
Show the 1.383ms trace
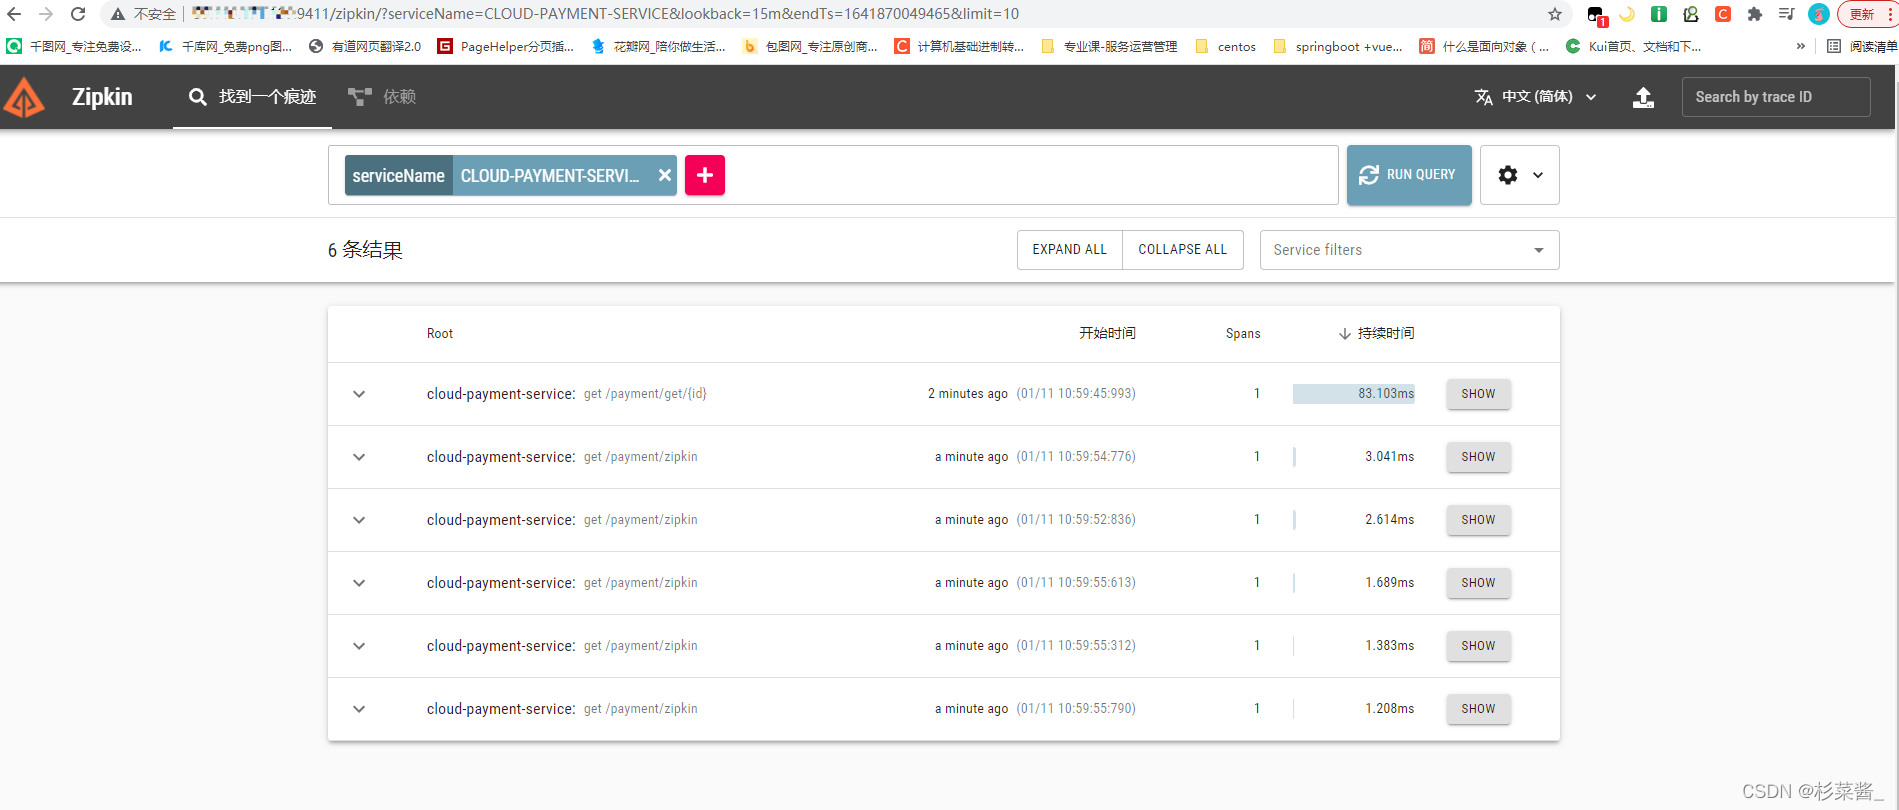[1478, 646]
